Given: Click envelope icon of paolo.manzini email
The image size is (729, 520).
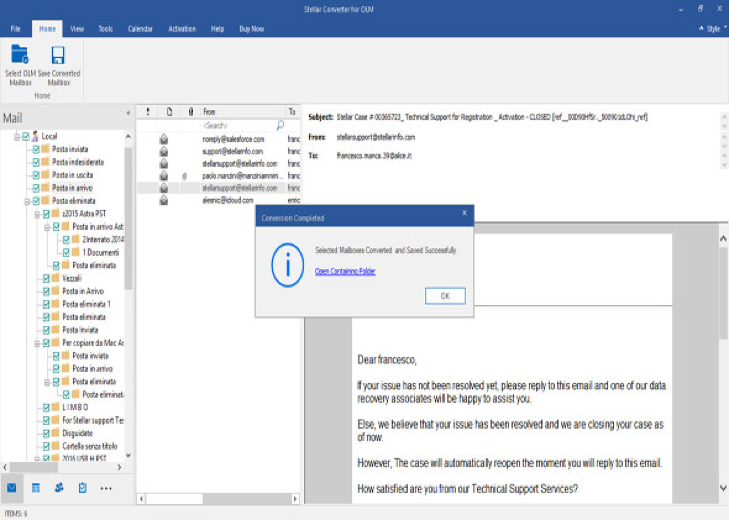Looking at the screenshot, I should pyautogui.click(x=164, y=176).
